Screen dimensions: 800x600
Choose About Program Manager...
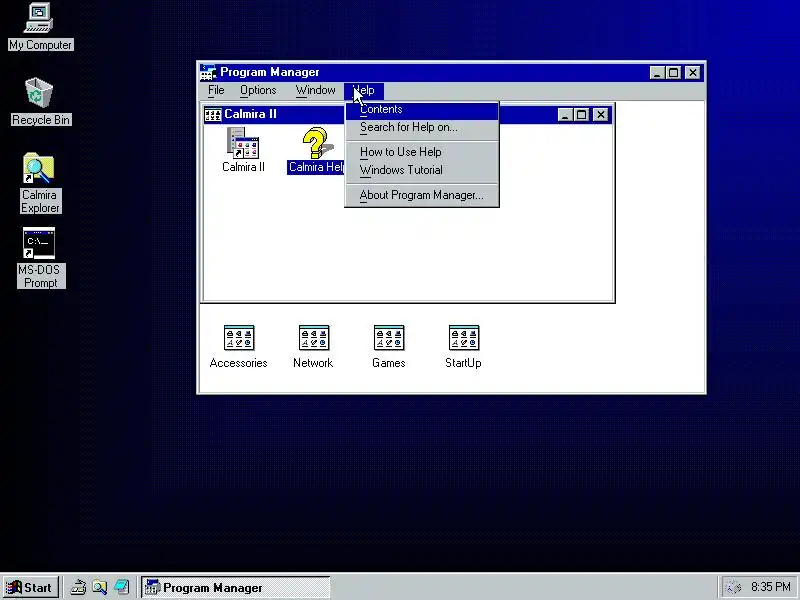(x=422, y=195)
